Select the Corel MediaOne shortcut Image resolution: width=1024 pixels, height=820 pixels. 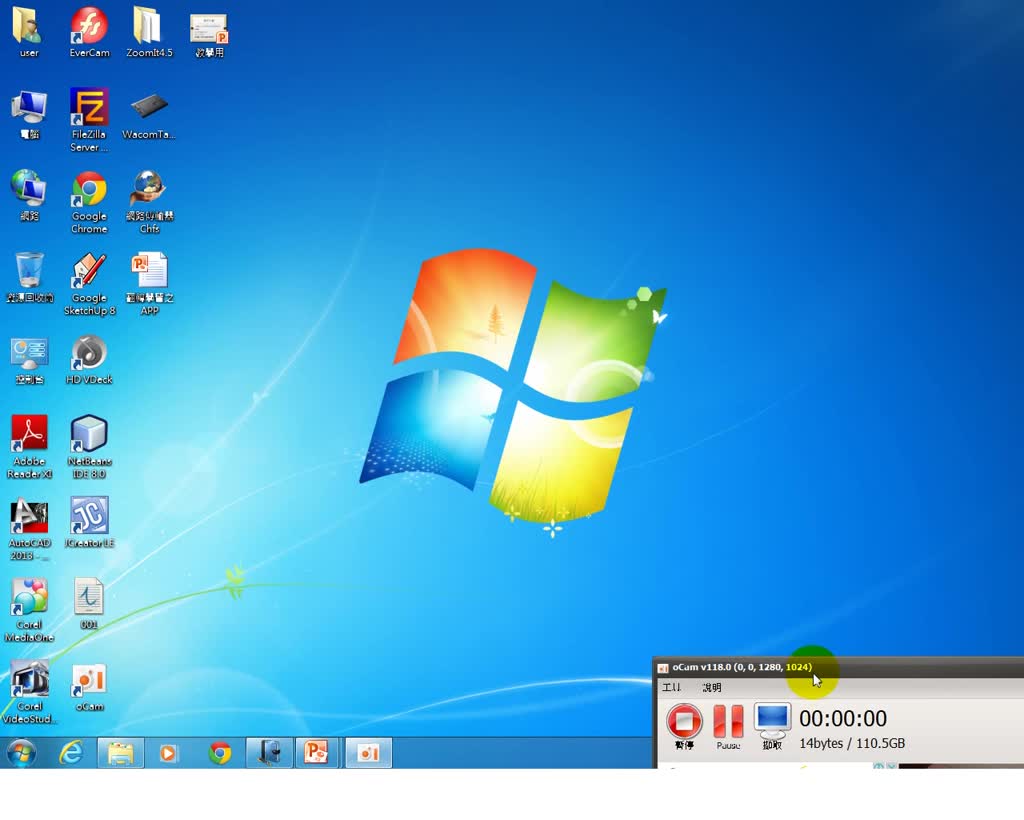click(29, 610)
